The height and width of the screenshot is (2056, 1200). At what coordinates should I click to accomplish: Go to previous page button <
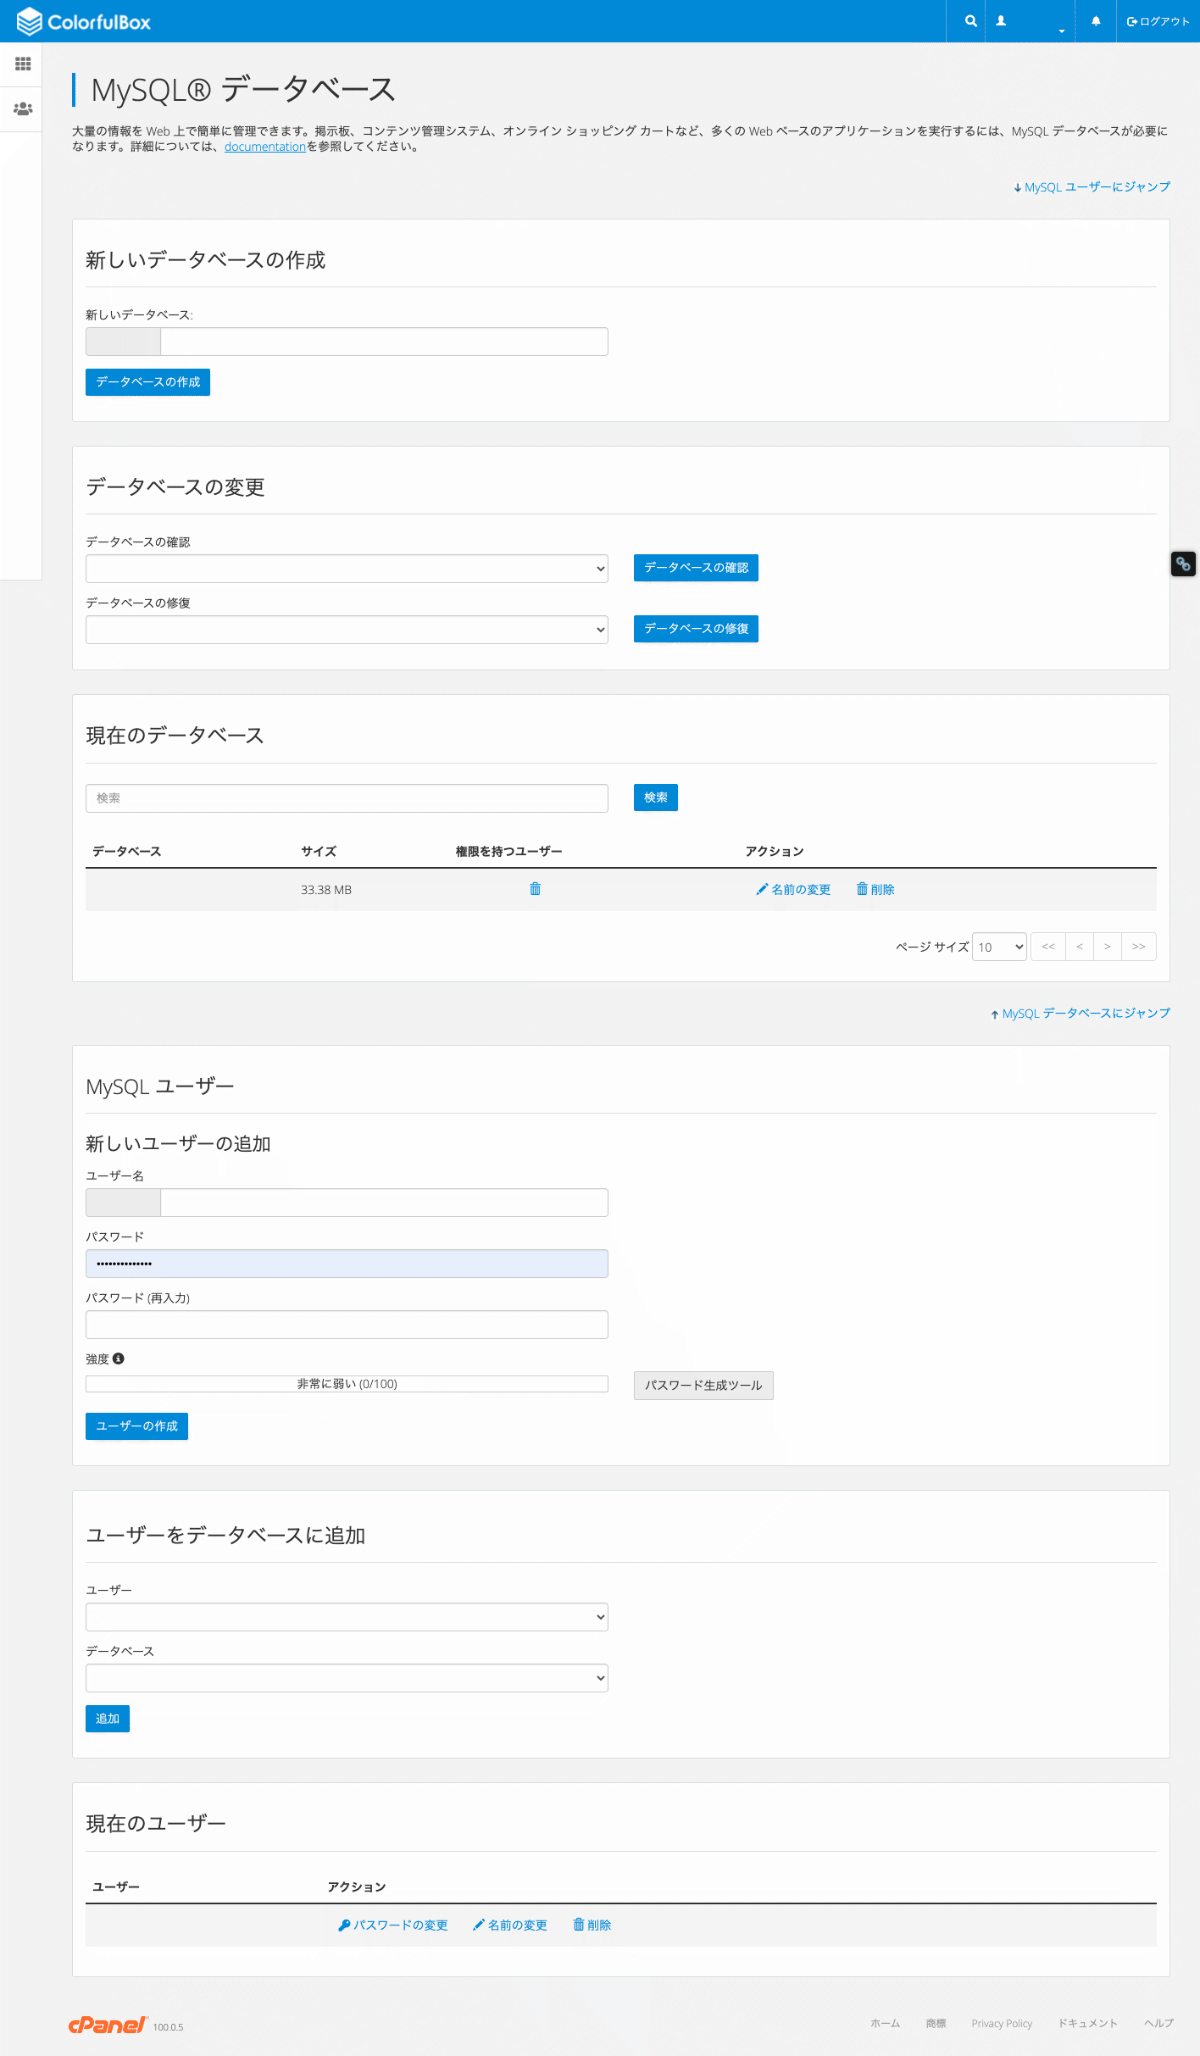coord(1079,947)
